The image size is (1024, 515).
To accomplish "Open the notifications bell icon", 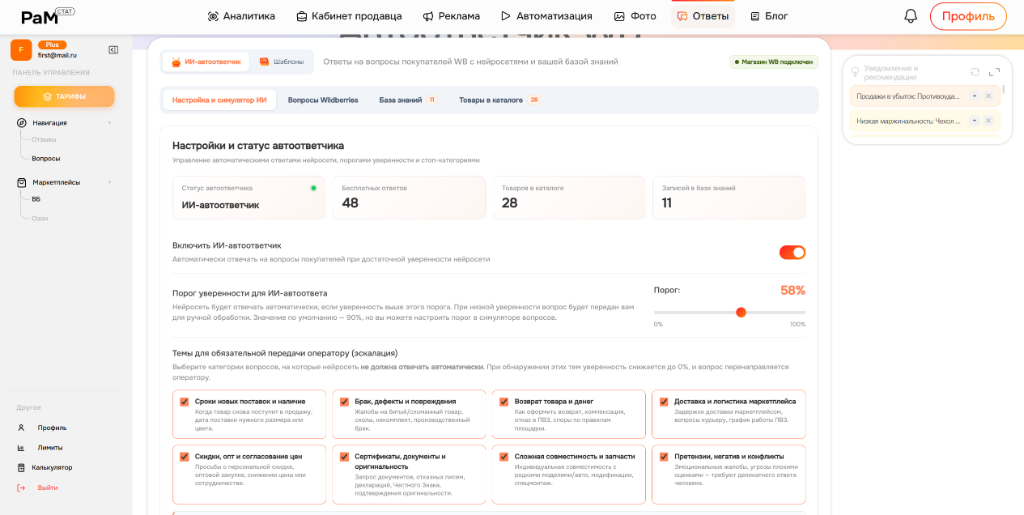I will point(910,16).
